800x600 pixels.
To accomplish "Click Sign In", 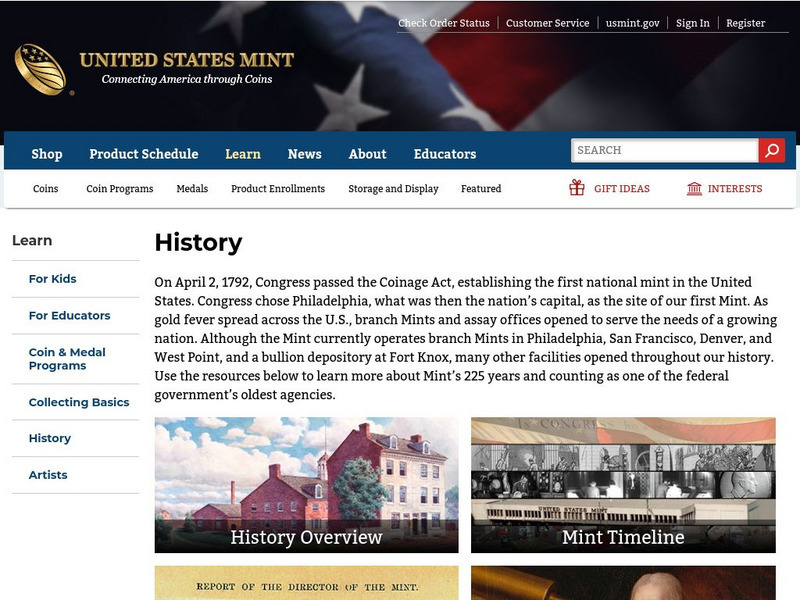I will 693,23.
